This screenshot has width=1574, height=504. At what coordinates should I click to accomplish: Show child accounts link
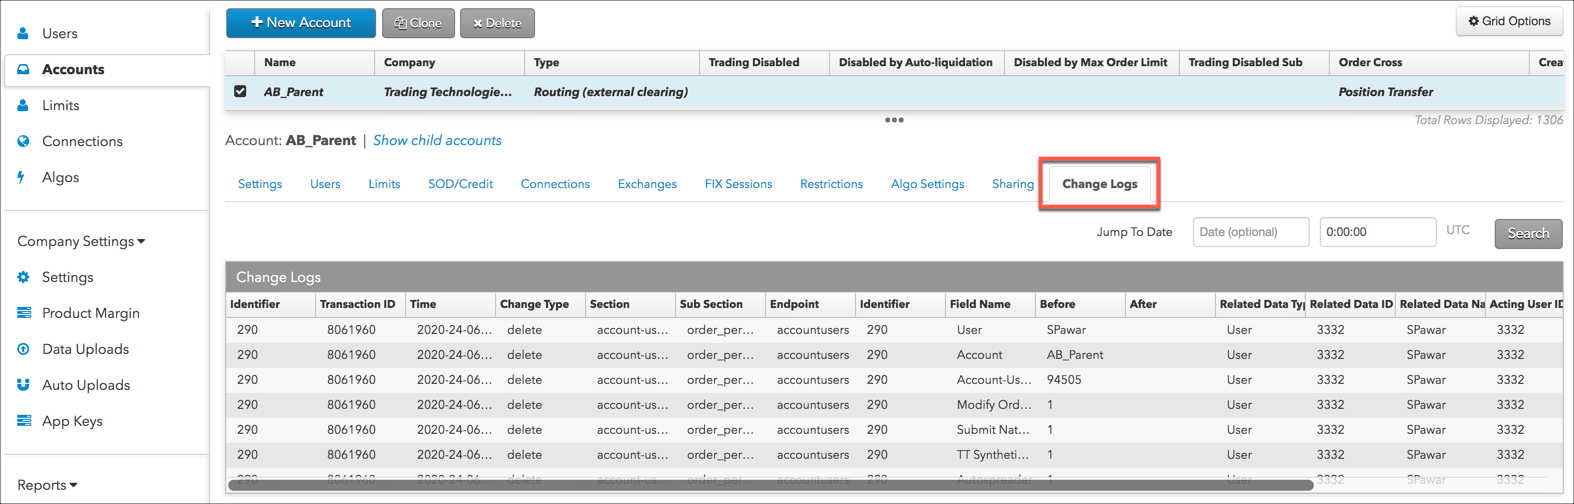437,140
